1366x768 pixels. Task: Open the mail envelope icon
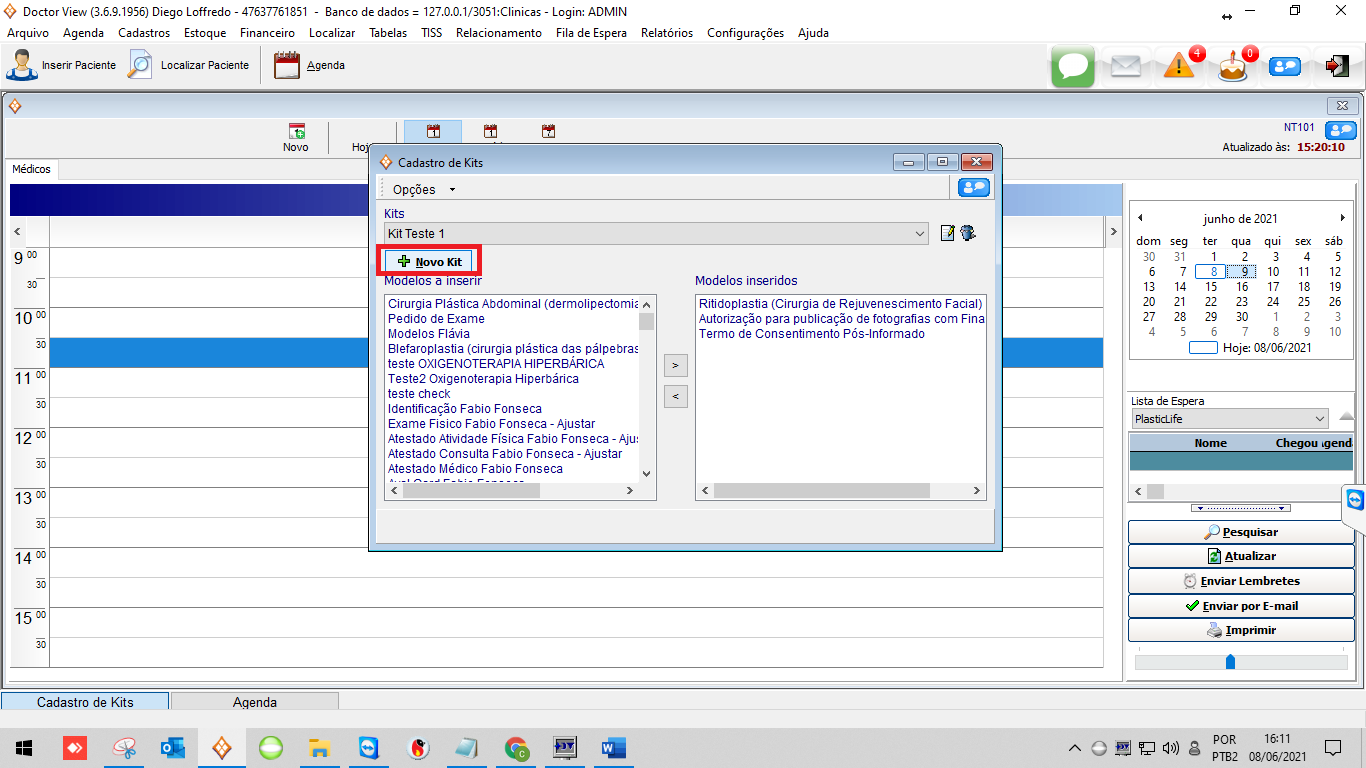pyautogui.click(x=1125, y=66)
